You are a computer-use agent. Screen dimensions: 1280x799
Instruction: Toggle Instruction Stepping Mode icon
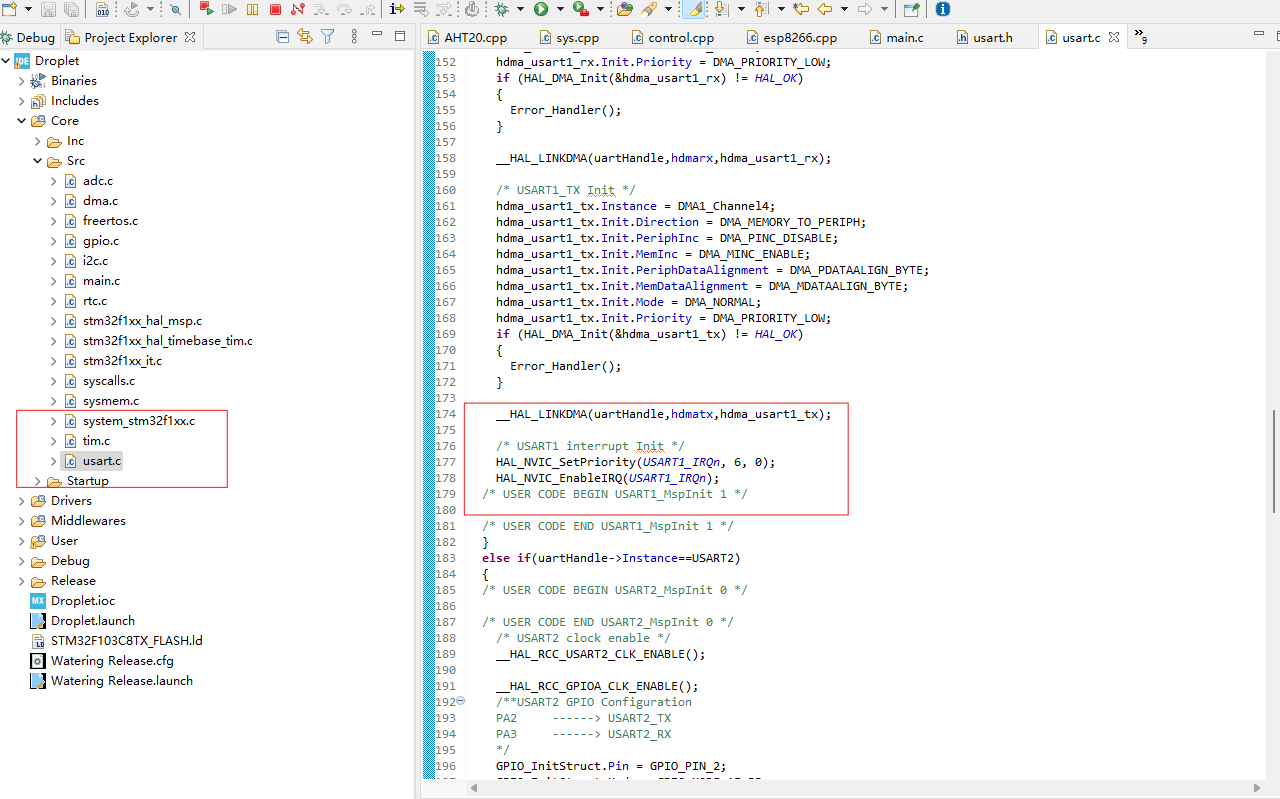(x=397, y=9)
